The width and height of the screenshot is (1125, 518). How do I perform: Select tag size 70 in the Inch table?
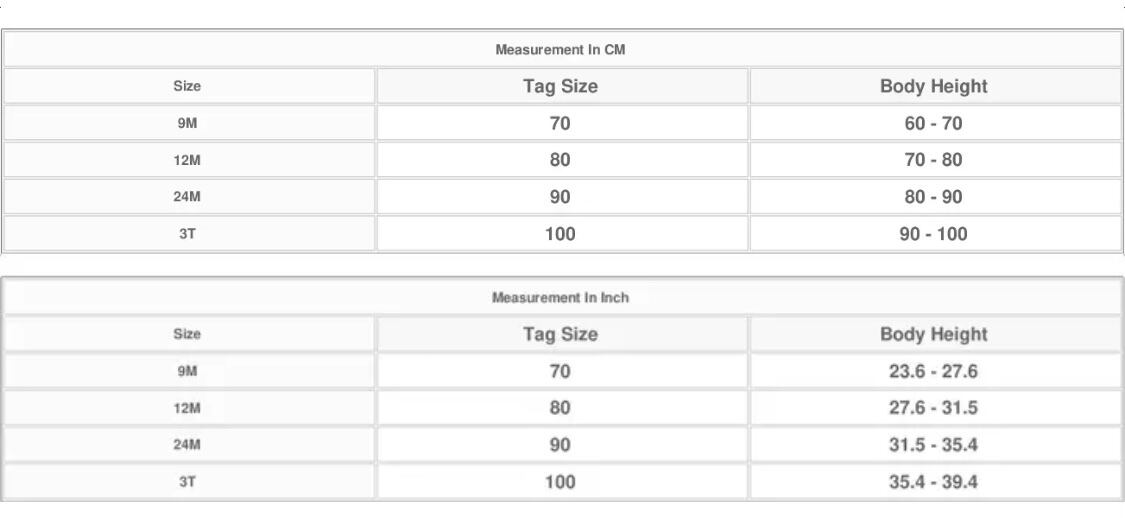click(x=560, y=371)
